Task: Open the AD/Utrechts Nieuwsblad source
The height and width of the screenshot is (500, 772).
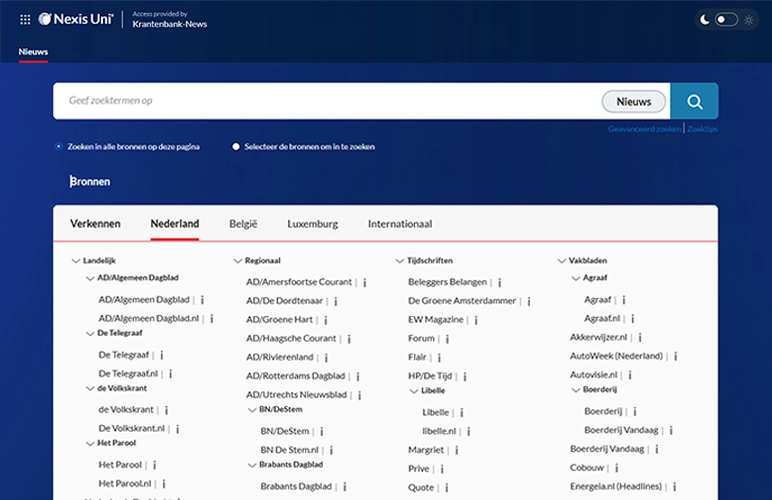Action: point(296,395)
